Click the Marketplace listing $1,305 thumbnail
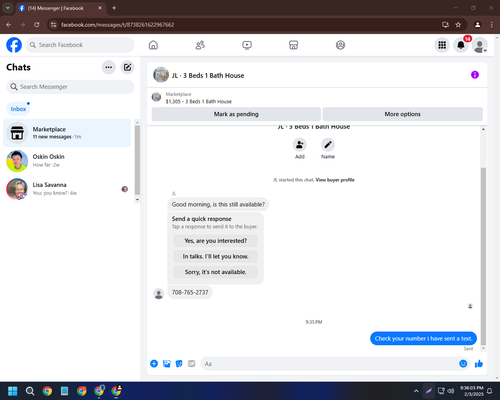Screen dimensions: 500x400 coord(156,97)
